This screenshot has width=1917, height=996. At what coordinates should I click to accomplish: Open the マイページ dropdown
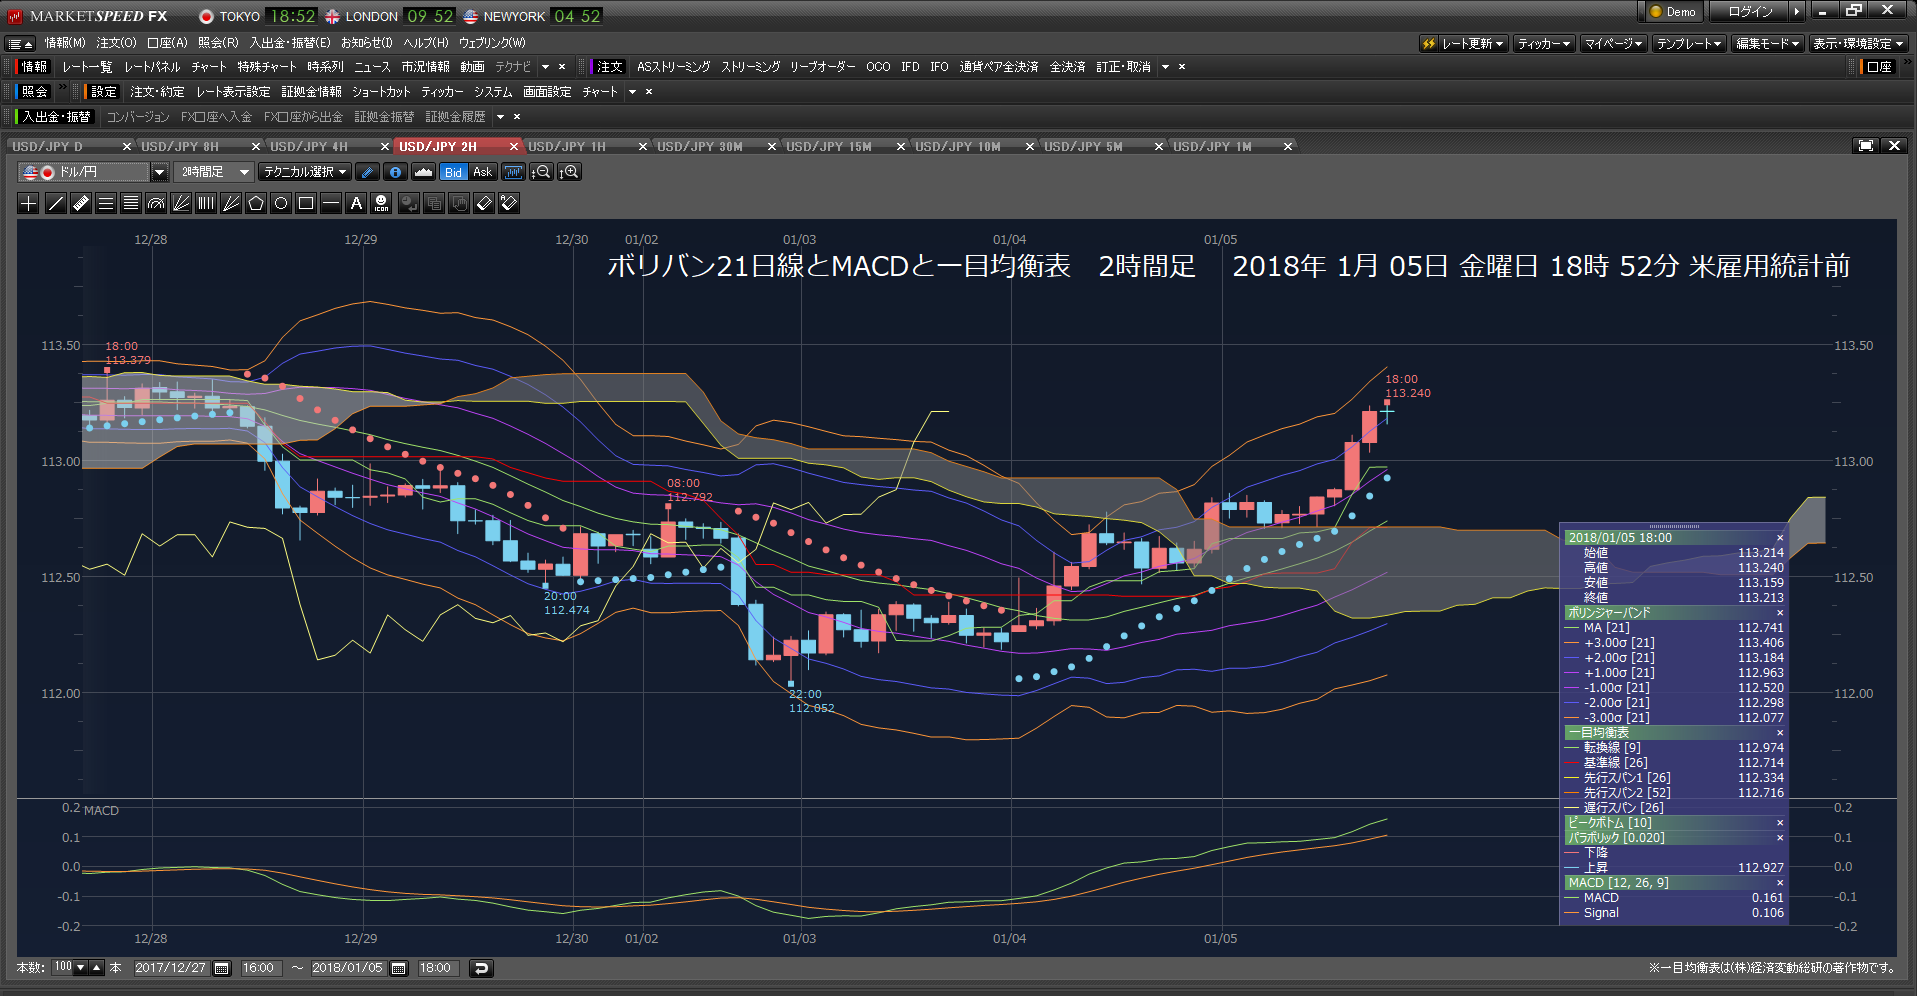1613,43
